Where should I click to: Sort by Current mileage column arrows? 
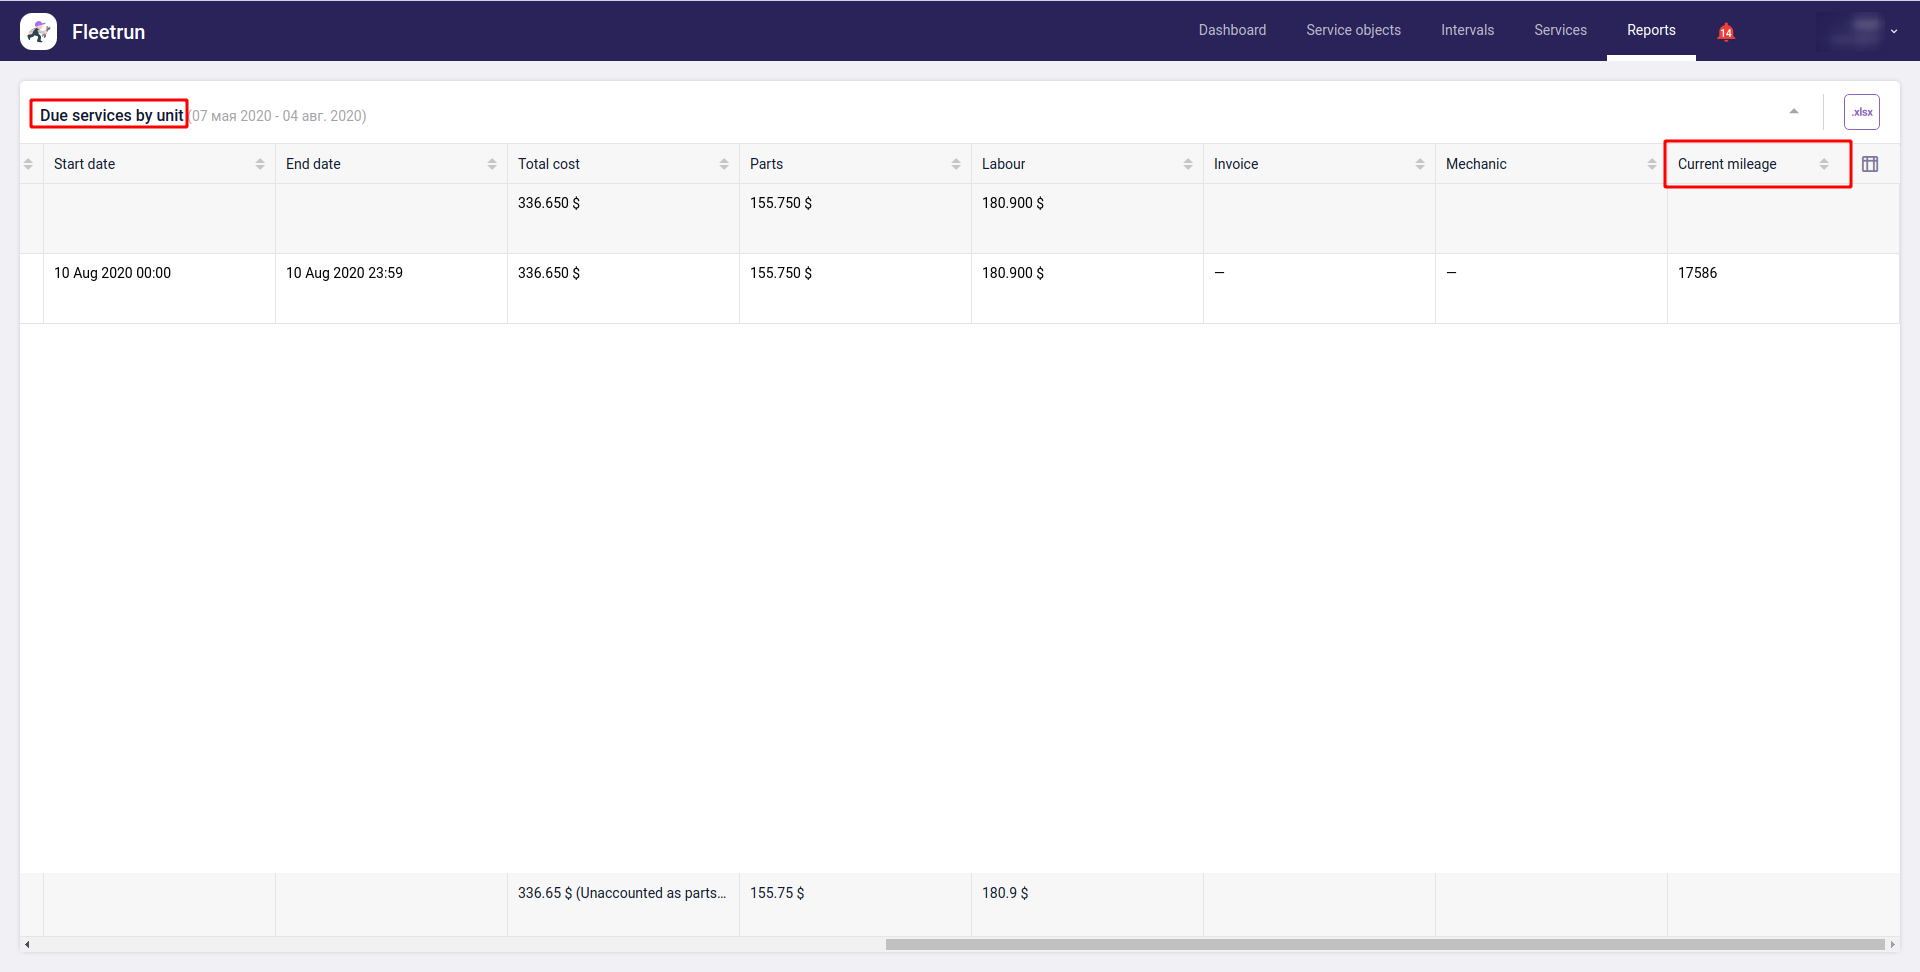pos(1824,164)
